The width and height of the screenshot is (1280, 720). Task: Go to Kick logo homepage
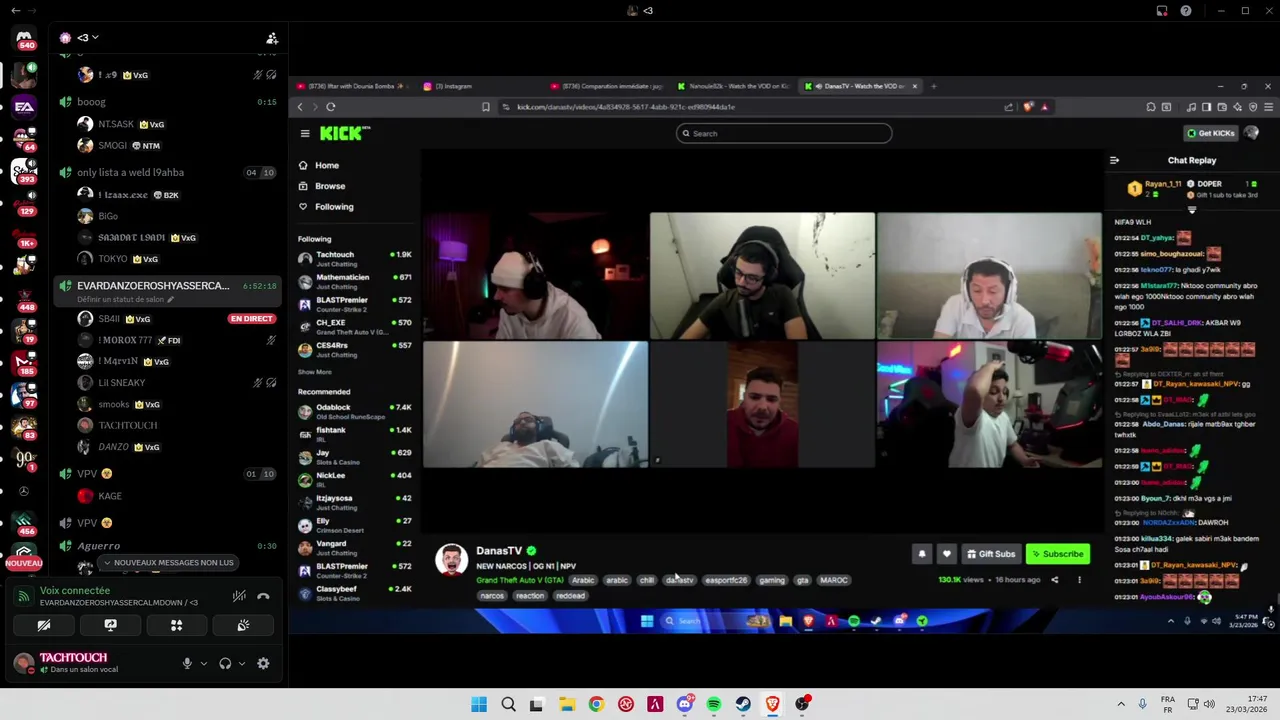(344, 133)
